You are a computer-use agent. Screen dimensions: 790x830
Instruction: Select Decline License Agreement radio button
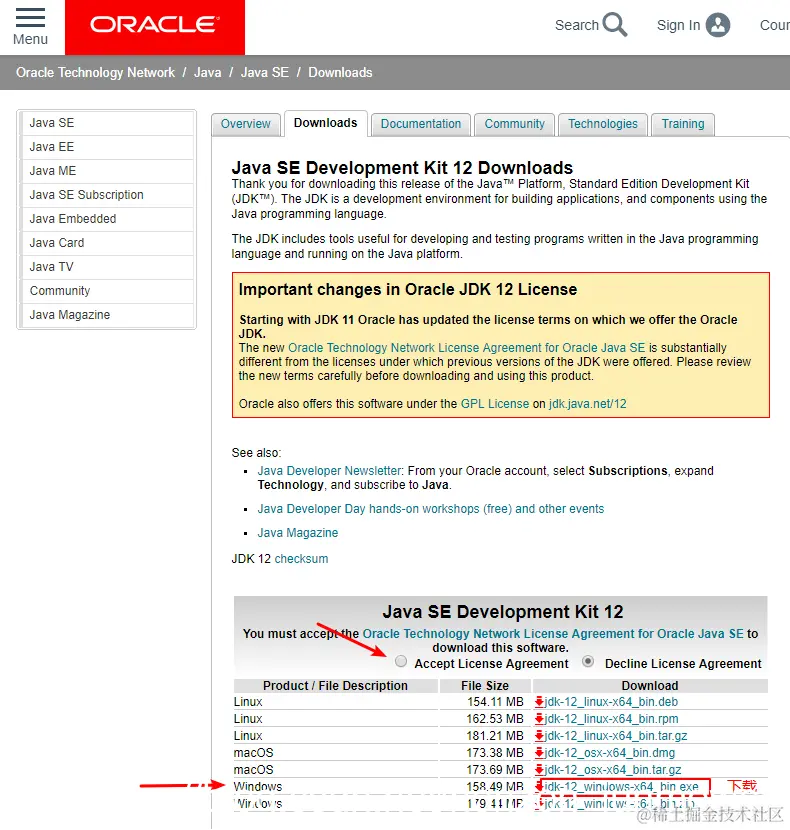tap(588, 662)
